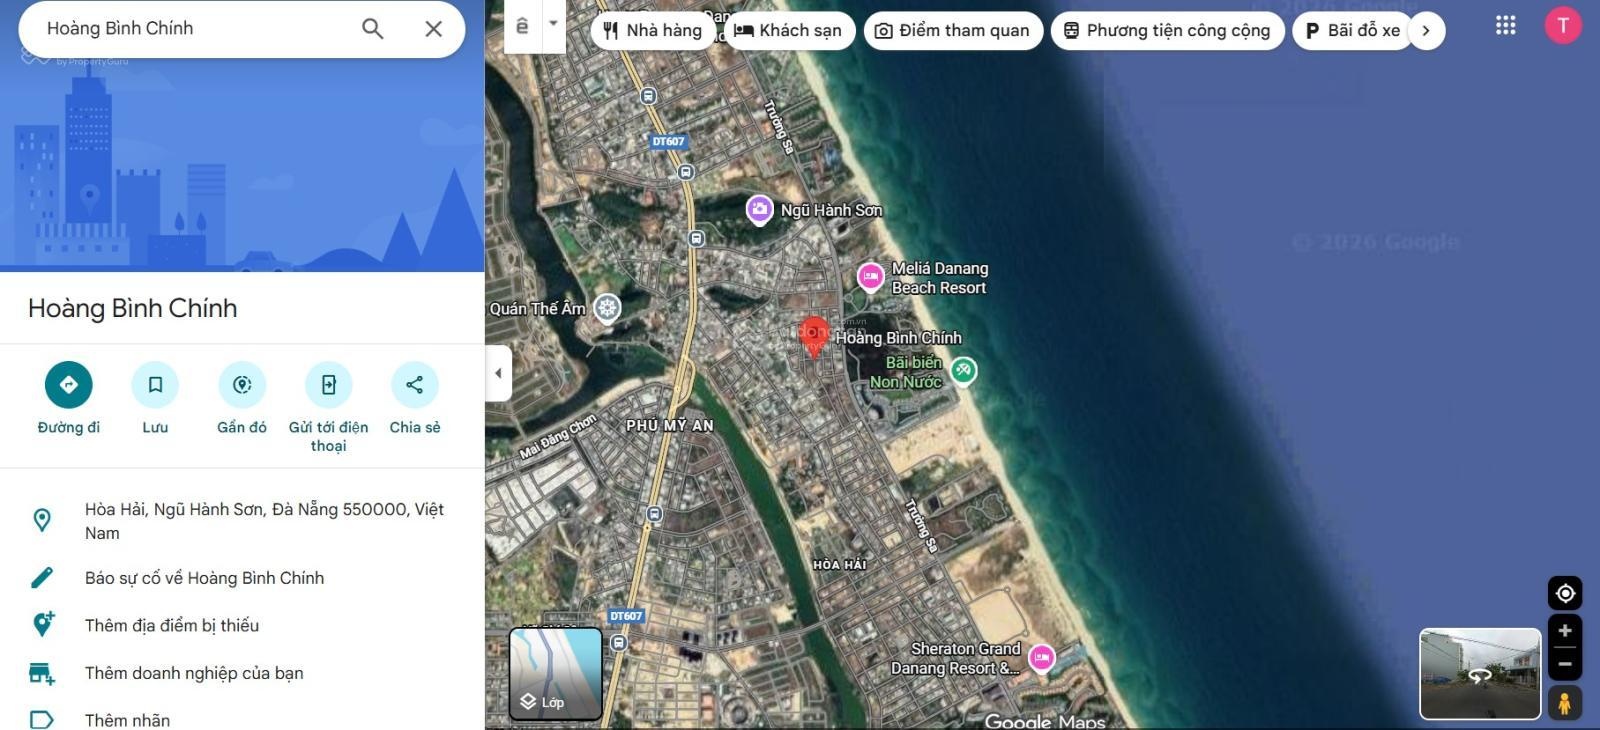Expand more category chips arrow
The width and height of the screenshot is (1600, 730).
point(1426,31)
